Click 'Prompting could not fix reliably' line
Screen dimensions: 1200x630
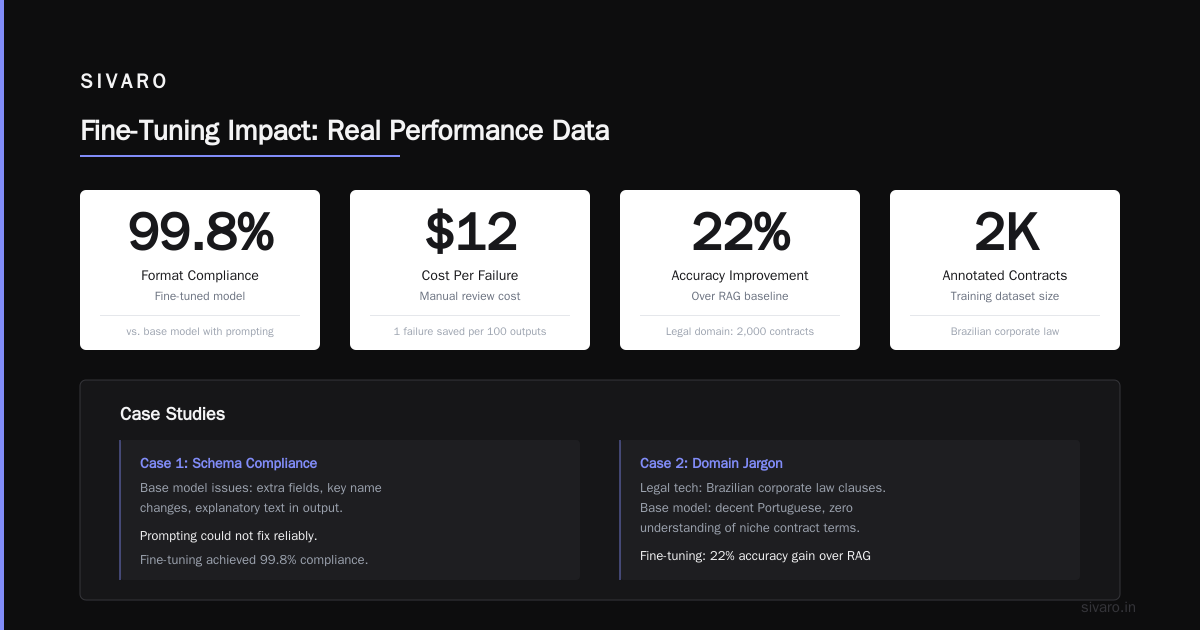[229, 535]
